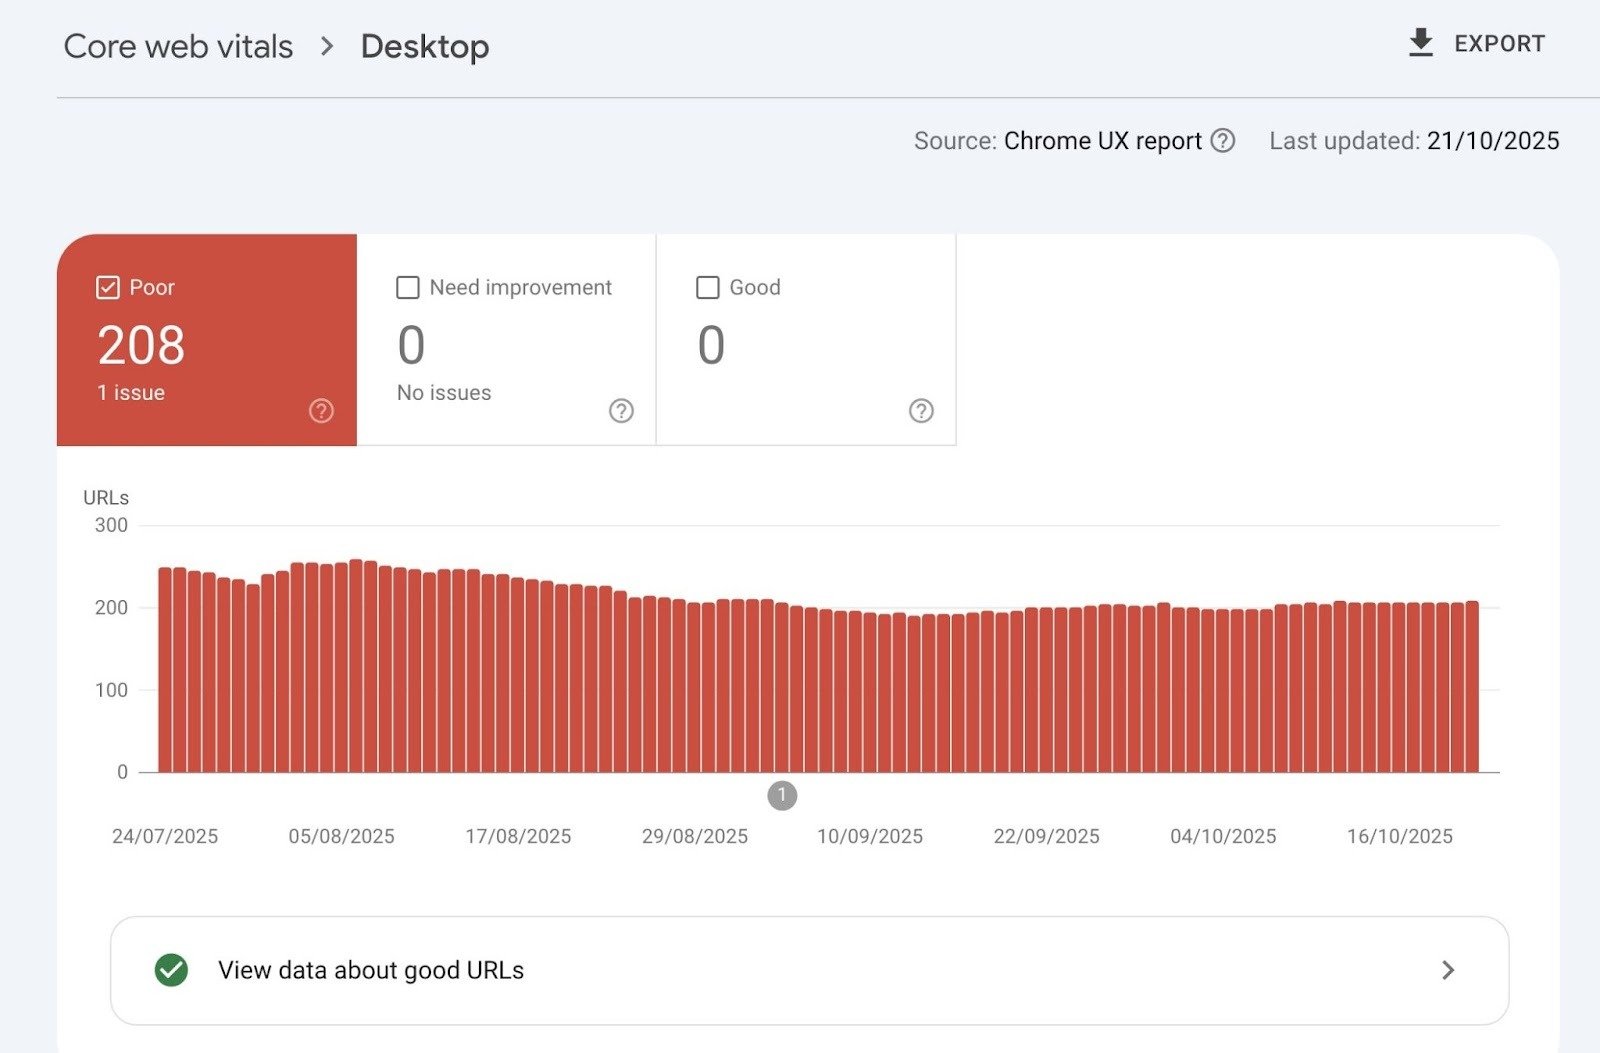
Task: Click the Chrome UX report help icon
Action: (x=1223, y=141)
